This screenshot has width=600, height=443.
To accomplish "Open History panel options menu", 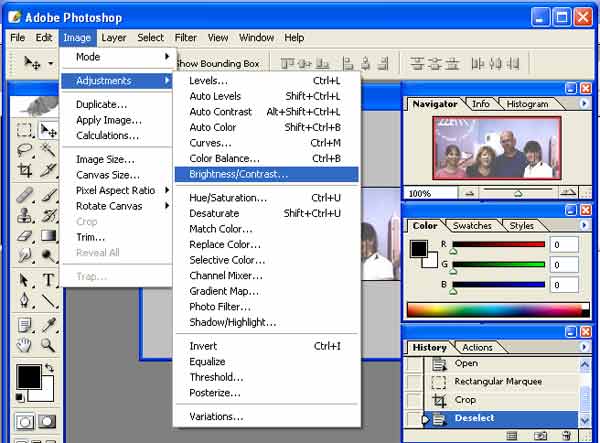I will tap(584, 347).
